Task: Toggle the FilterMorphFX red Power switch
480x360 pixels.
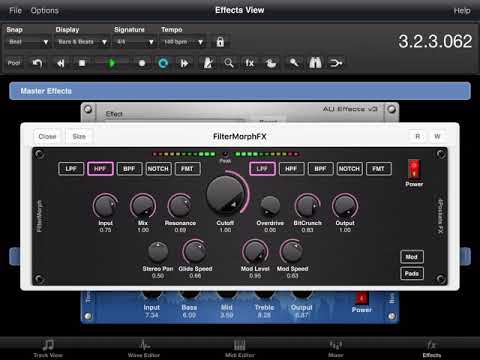Action: point(414,169)
